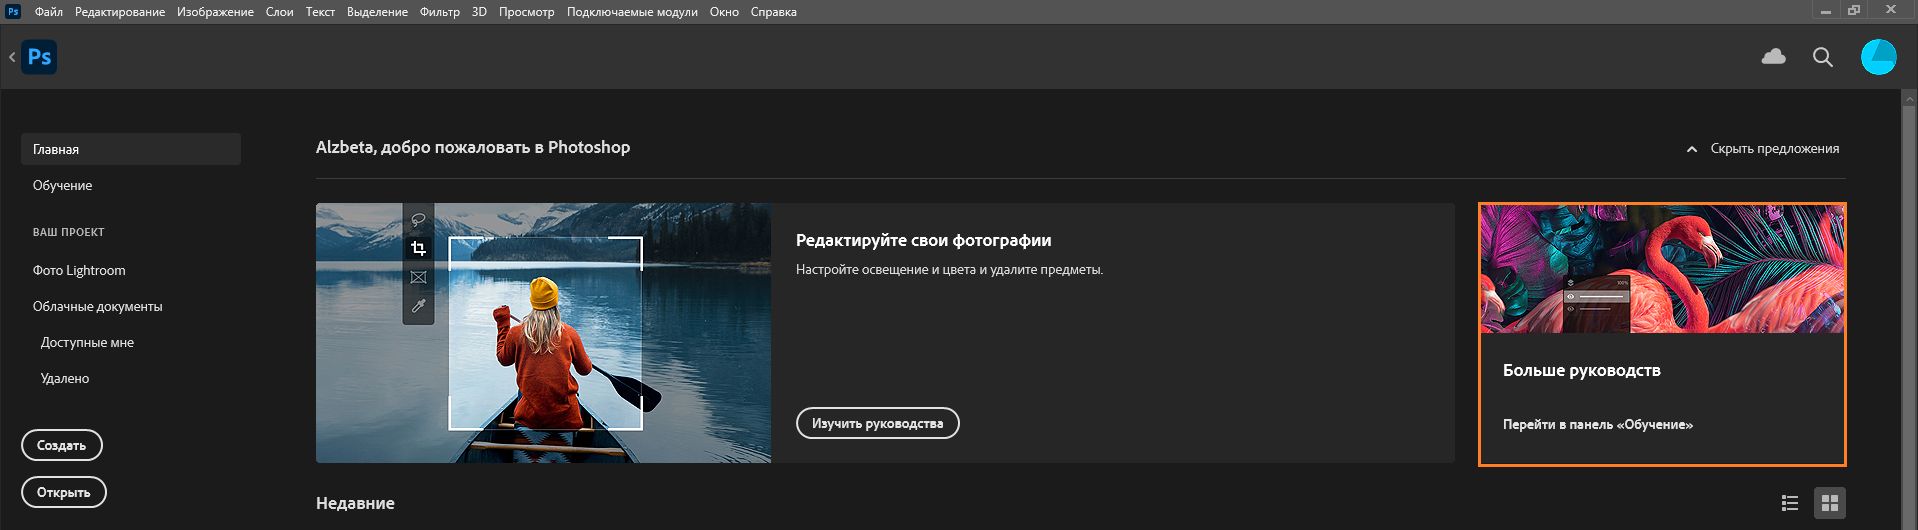The image size is (1918, 530).
Task: Open the 3D menu
Action: coord(479,12)
